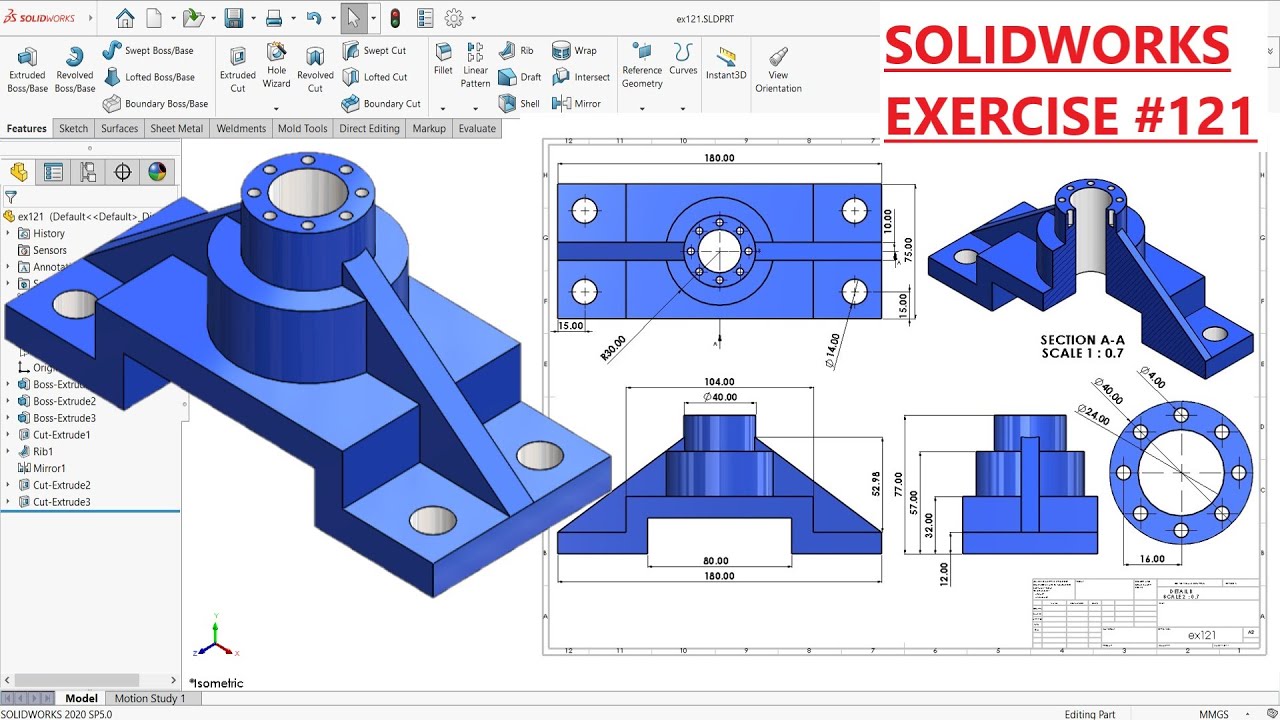This screenshot has height=720, width=1280.
Task: Apply the Fillet tool
Action: [x=443, y=60]
